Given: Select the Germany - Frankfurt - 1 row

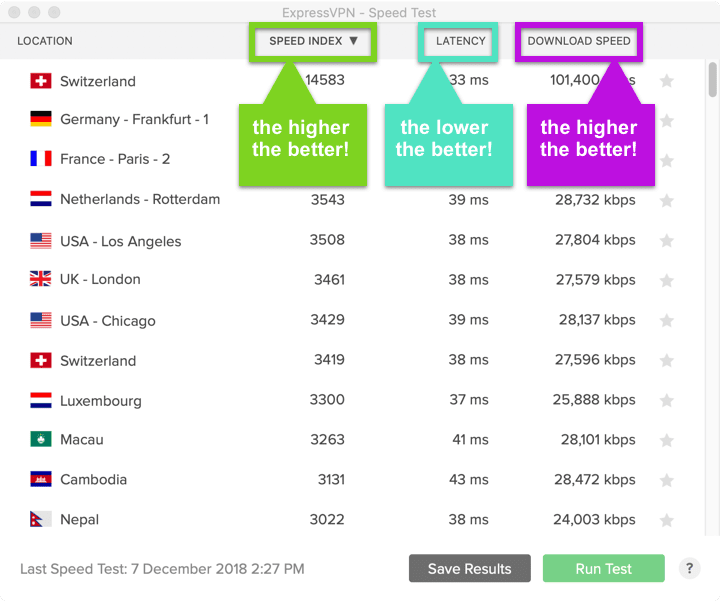Looking at the screenshot, I should 134,120.
